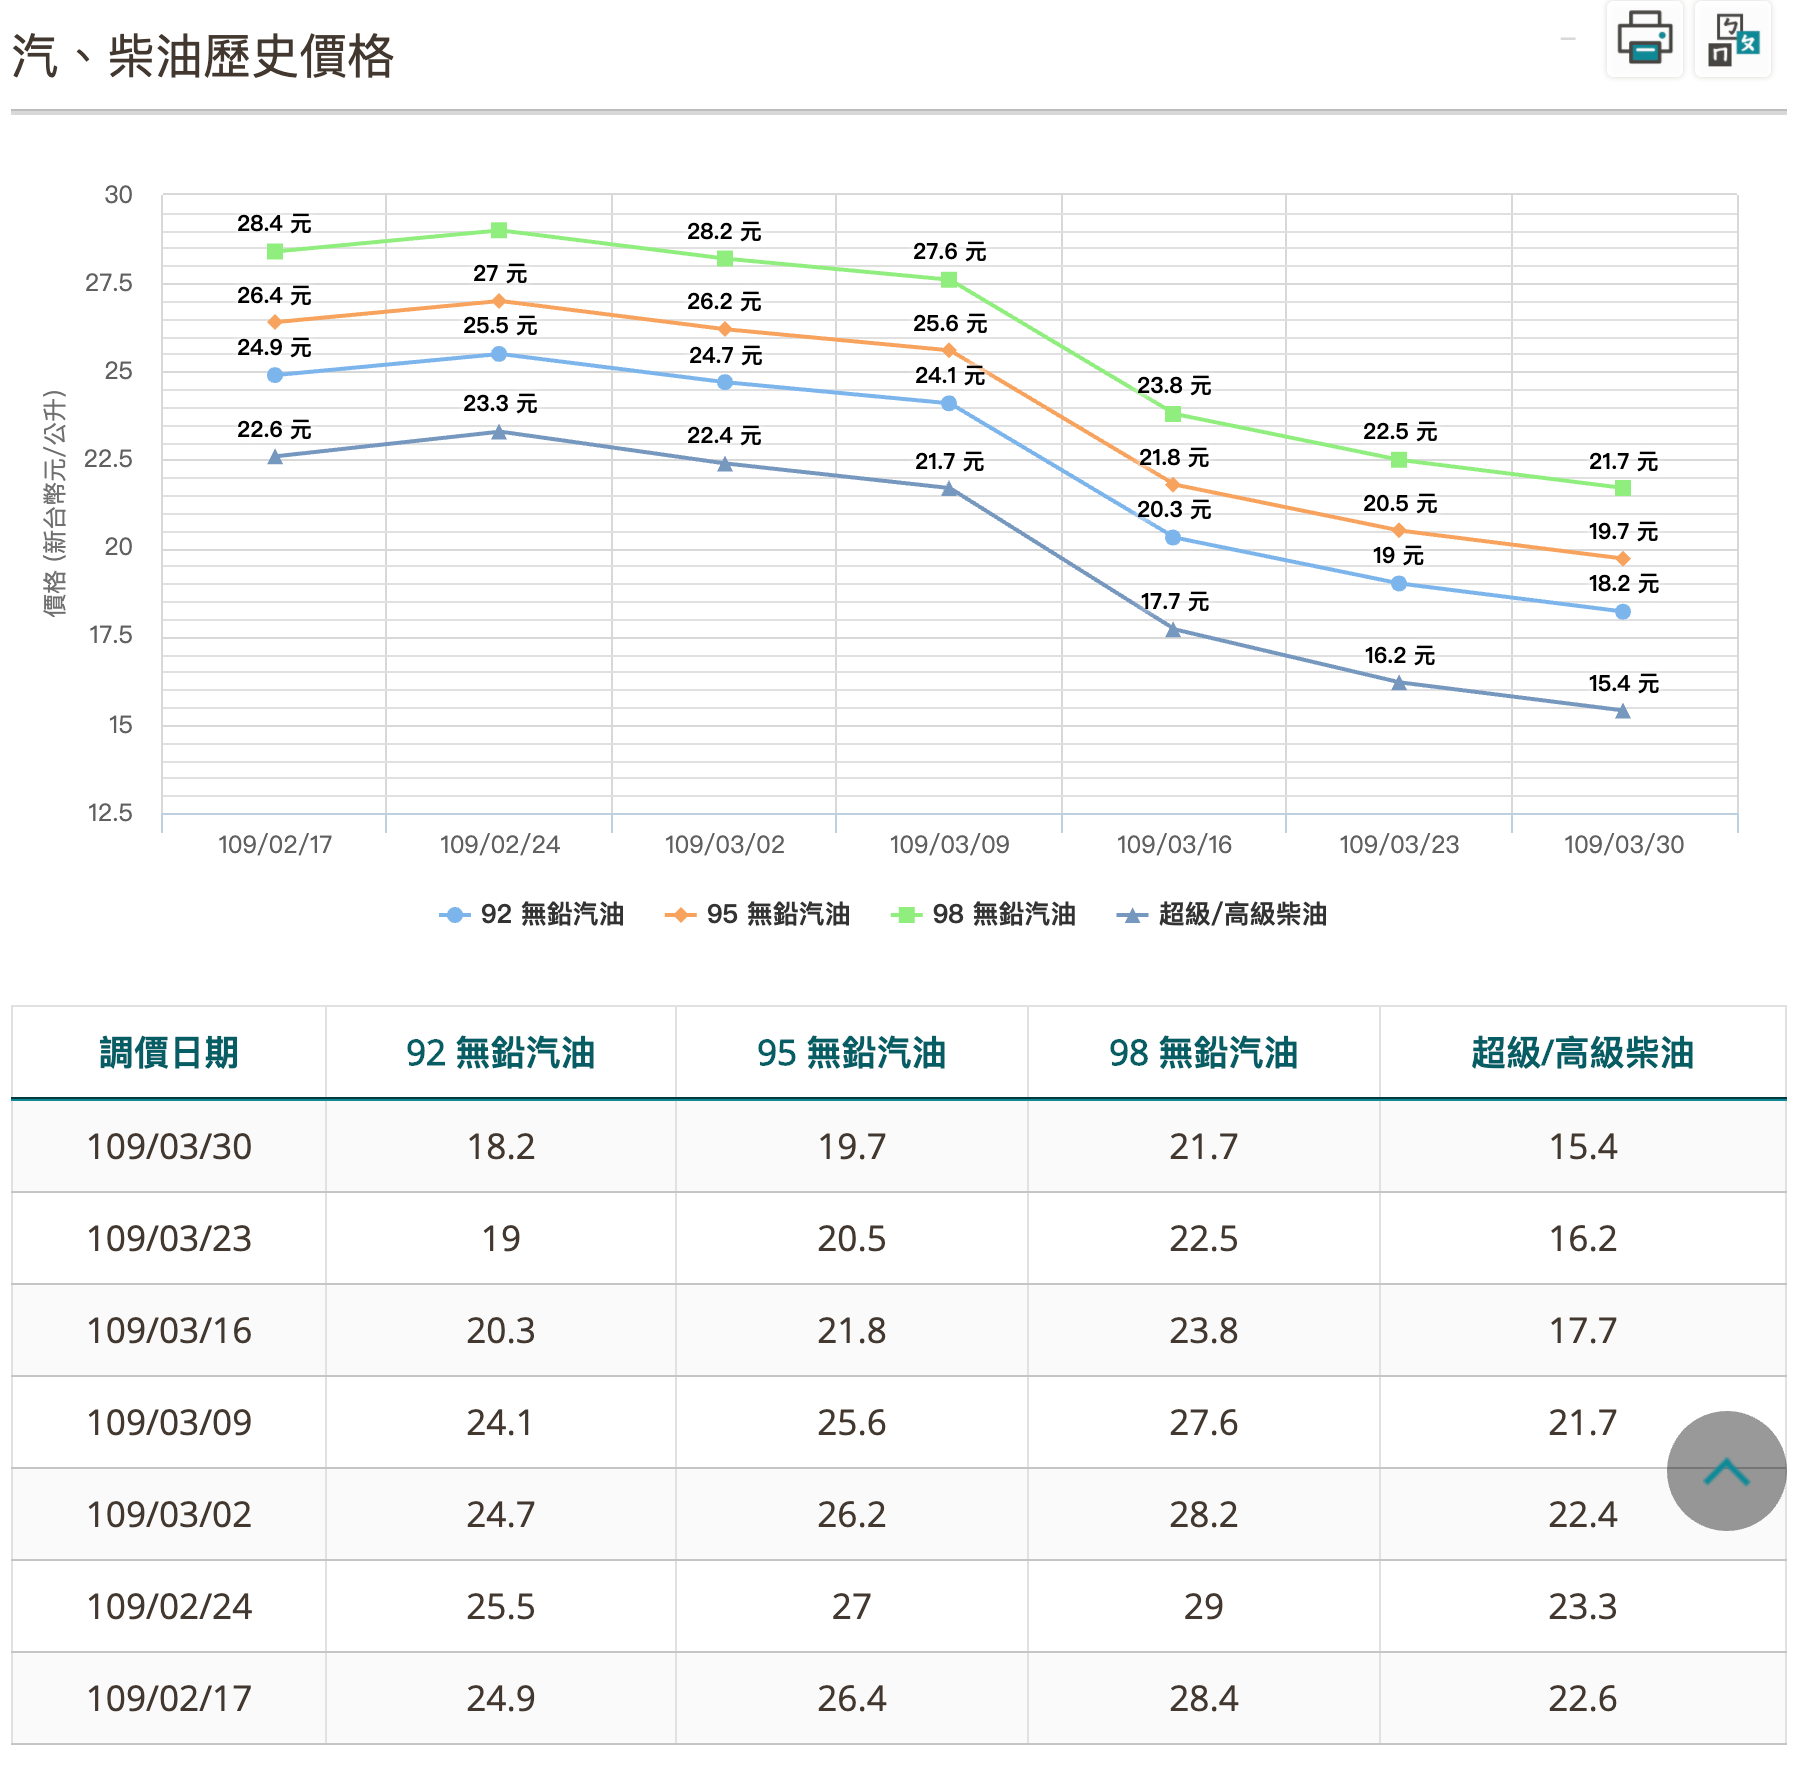The image size is (1810, 1765).
Task: Toggle 95 無鉛汽油 series in chart legend
Action: coord(758,914)
